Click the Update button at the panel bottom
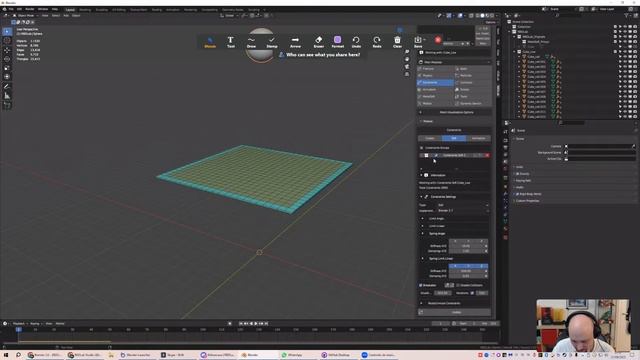The height and width of the screenshot is (360, 640). click(x=454, y=312)
